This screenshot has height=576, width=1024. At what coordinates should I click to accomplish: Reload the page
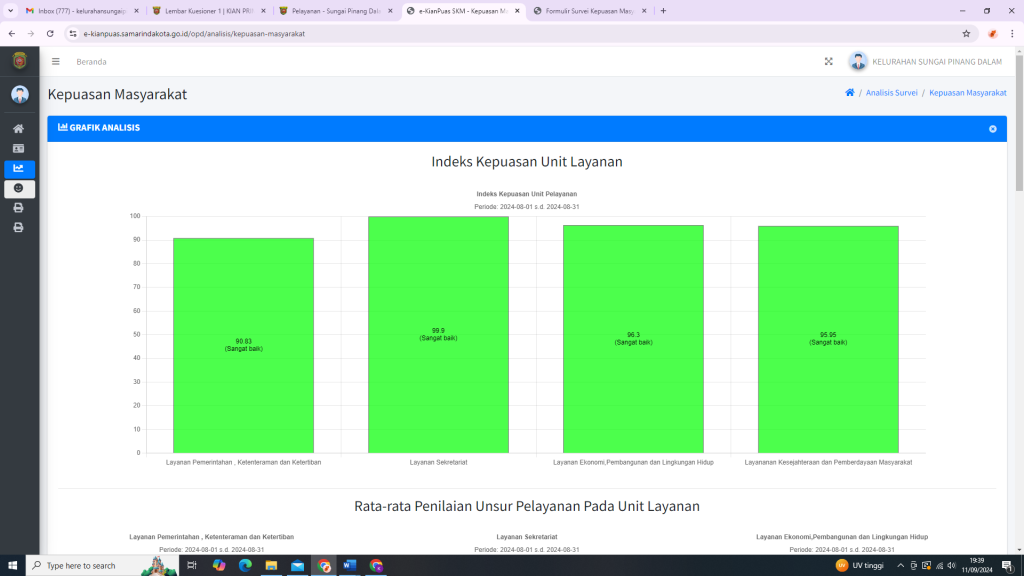50,34
